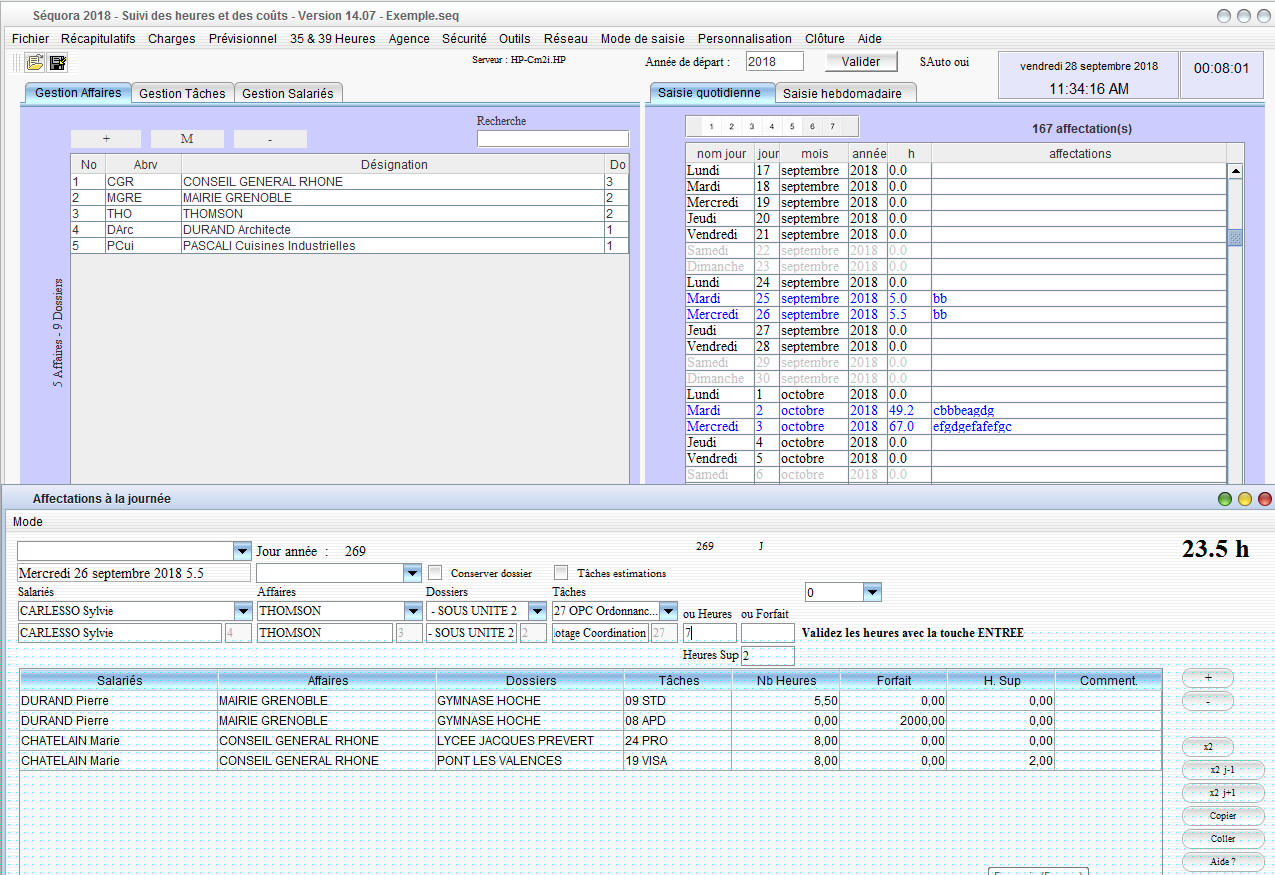
Task: Click the plus button above affaires table
Action: [107, 139]
